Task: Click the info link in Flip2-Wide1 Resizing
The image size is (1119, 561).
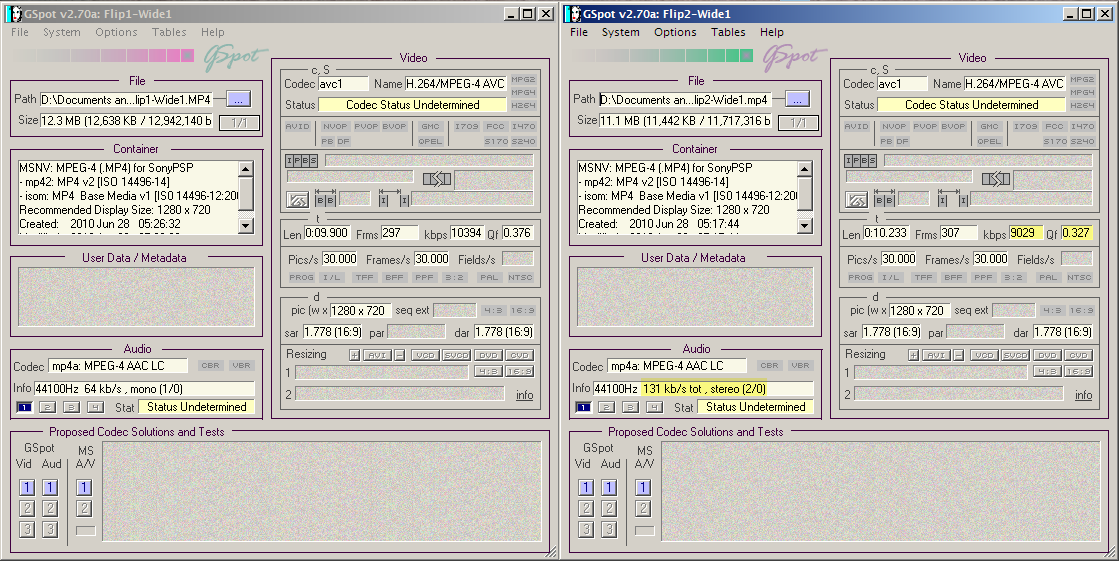Action: (x=1083, y=395)
